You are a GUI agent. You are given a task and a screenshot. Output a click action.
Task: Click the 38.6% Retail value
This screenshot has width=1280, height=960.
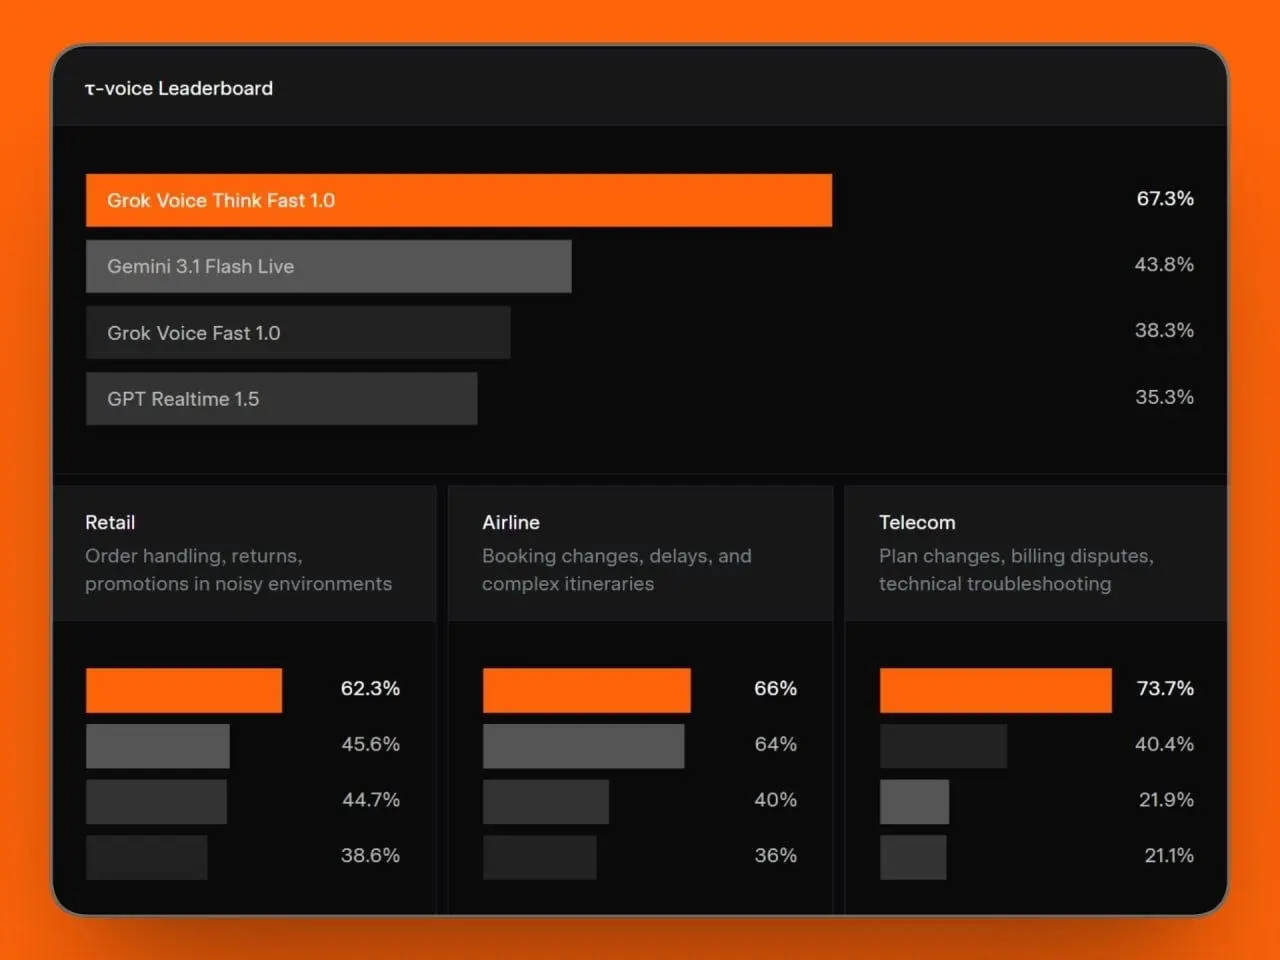click(370, 855)
